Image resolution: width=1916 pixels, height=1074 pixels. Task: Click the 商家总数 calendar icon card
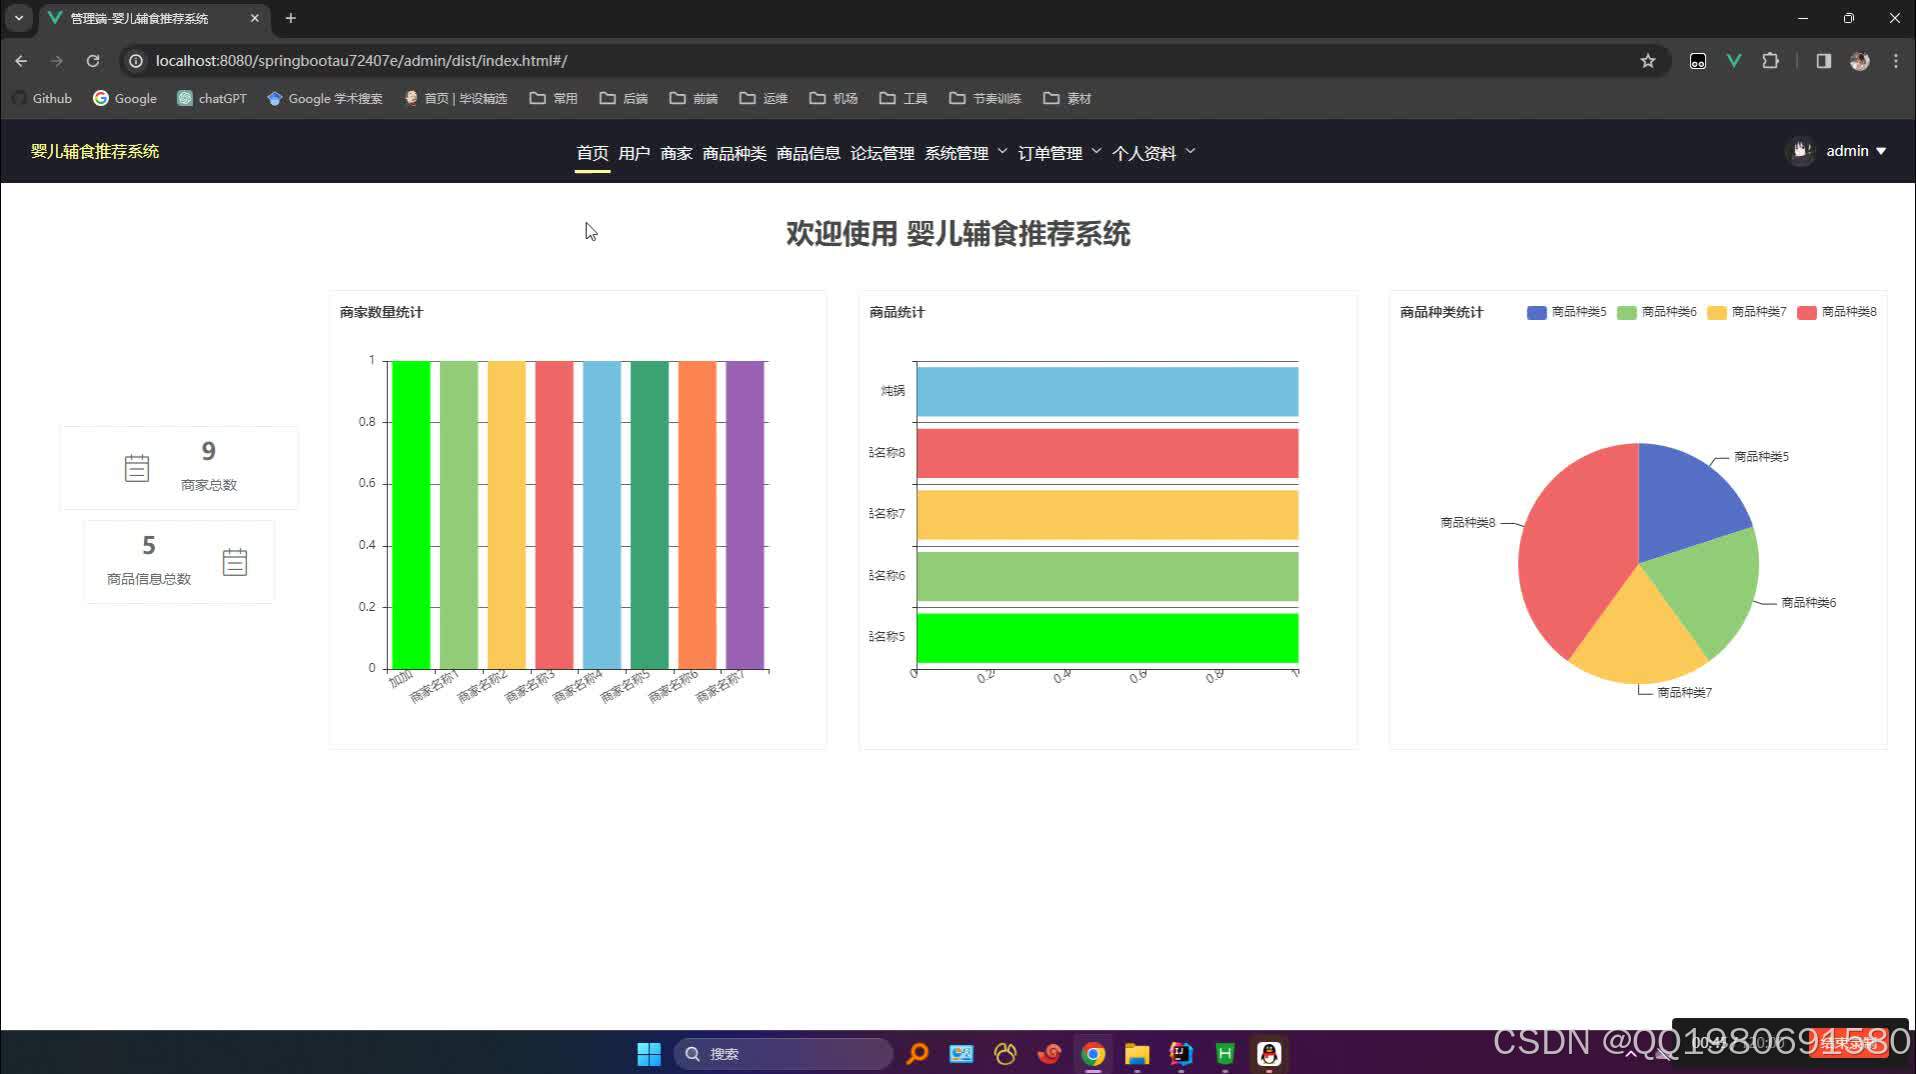pos(137,467)
